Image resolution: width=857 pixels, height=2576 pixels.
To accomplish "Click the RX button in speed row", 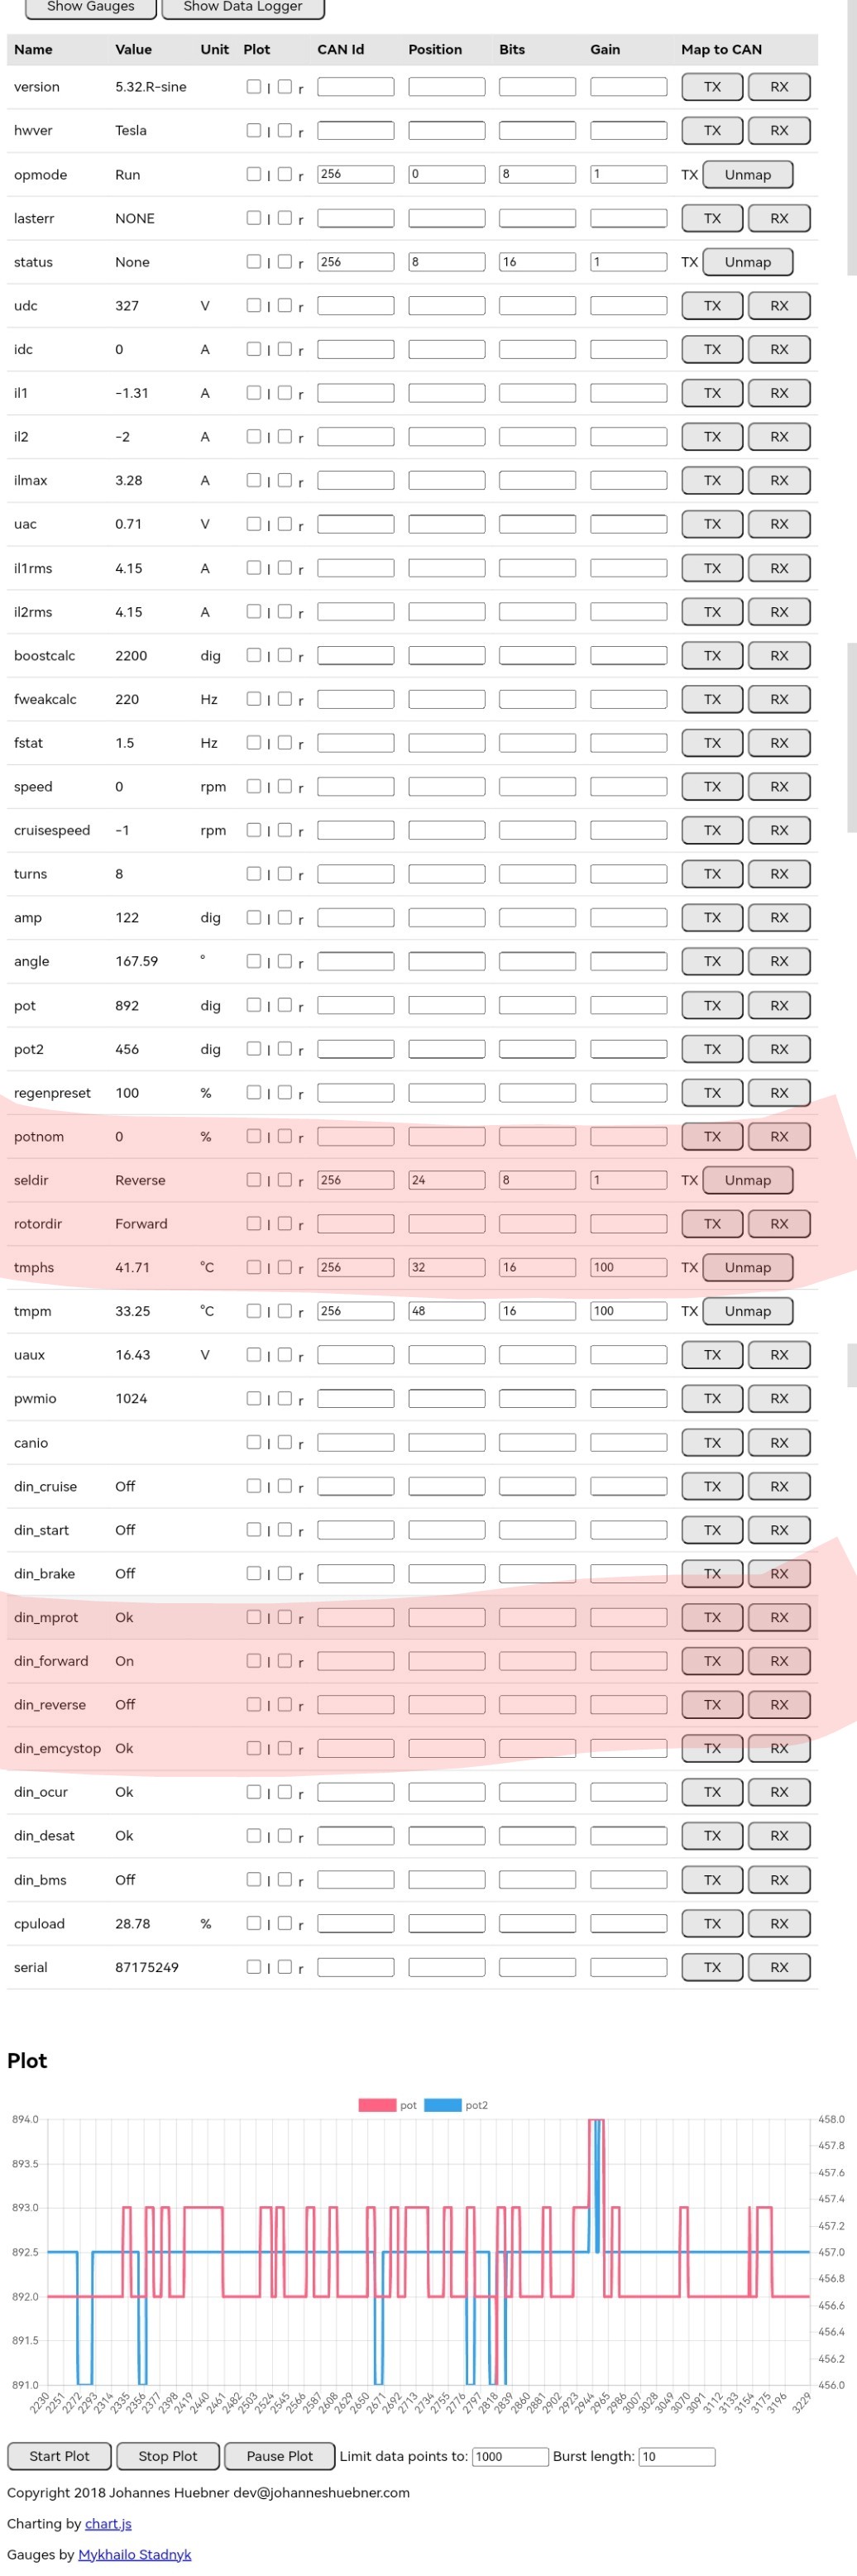I will [x=778, y=787].
